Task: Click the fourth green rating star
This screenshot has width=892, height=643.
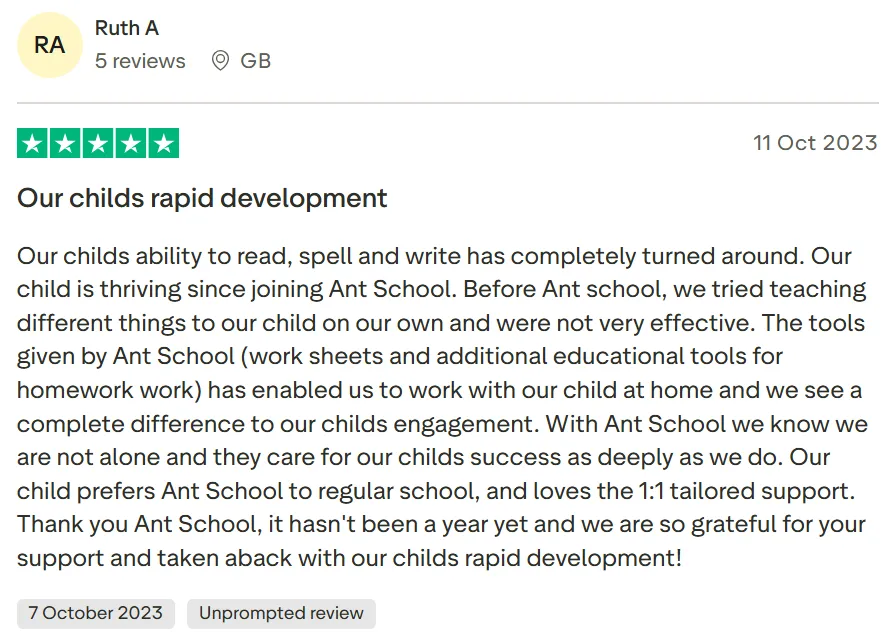Action: click(x=131, y=143)
